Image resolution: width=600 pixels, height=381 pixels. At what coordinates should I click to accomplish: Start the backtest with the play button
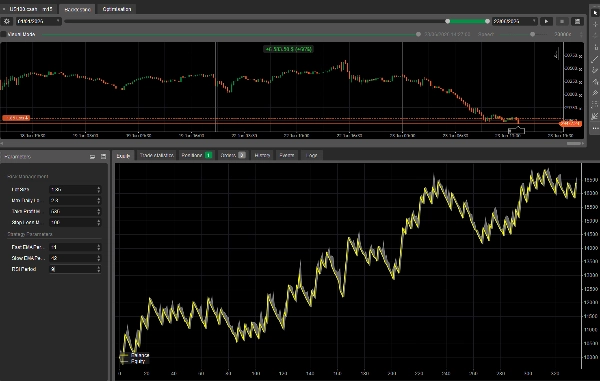click(x=546, y=21)
